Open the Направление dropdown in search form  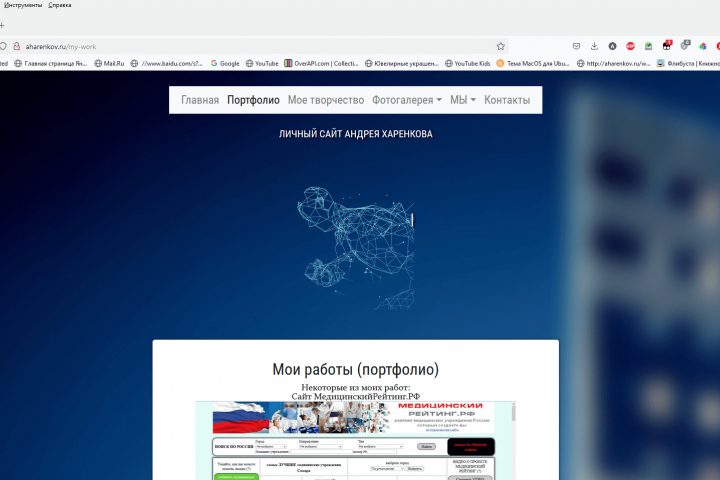tap(321, 446)
